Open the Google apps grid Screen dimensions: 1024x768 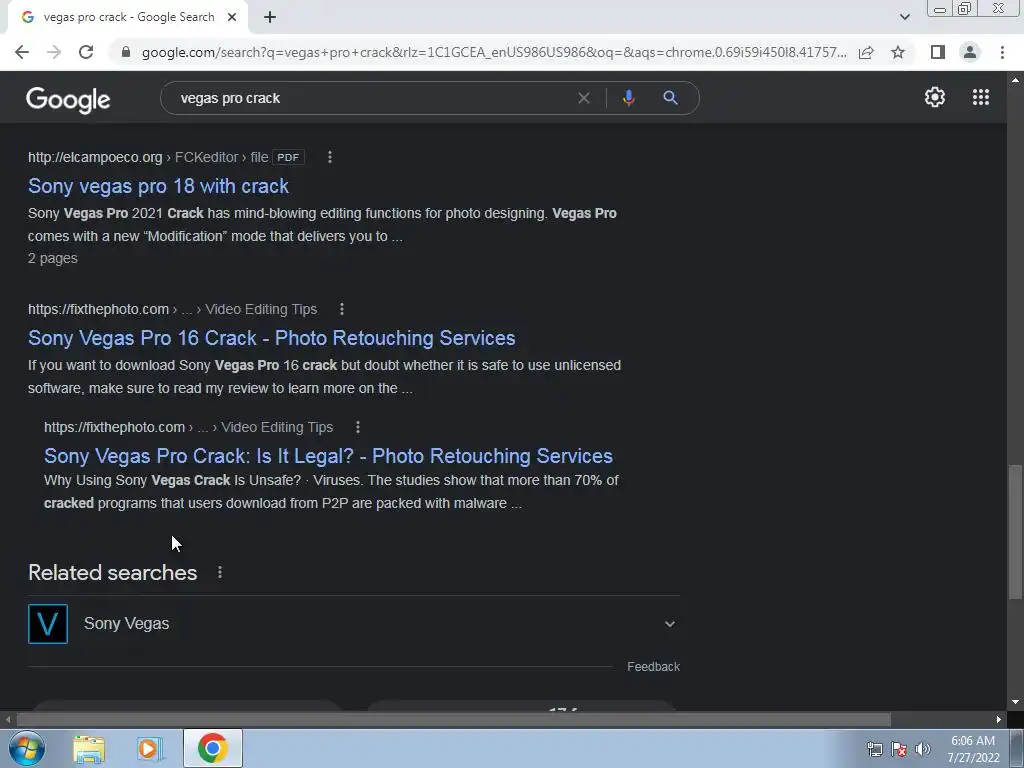pyautogui.click(x=981, y=97)
